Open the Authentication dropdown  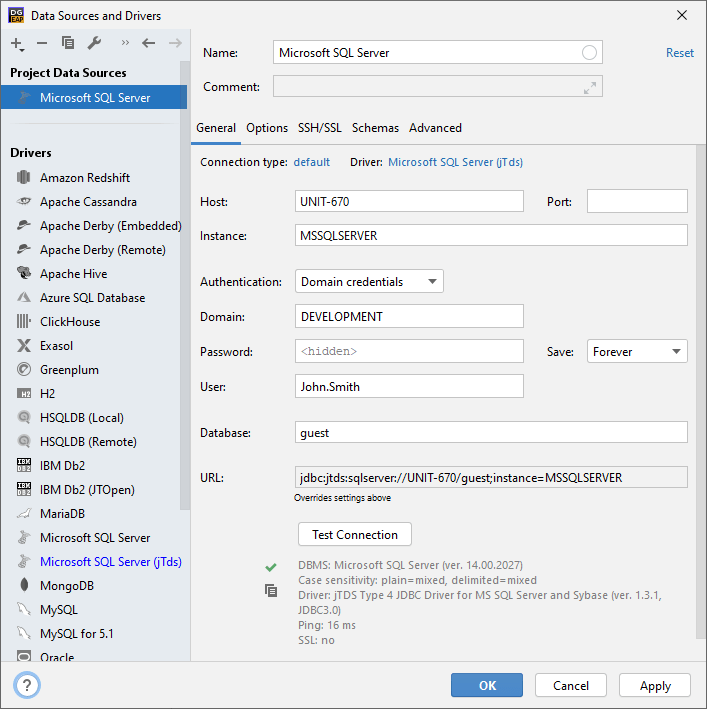(369, 281)
